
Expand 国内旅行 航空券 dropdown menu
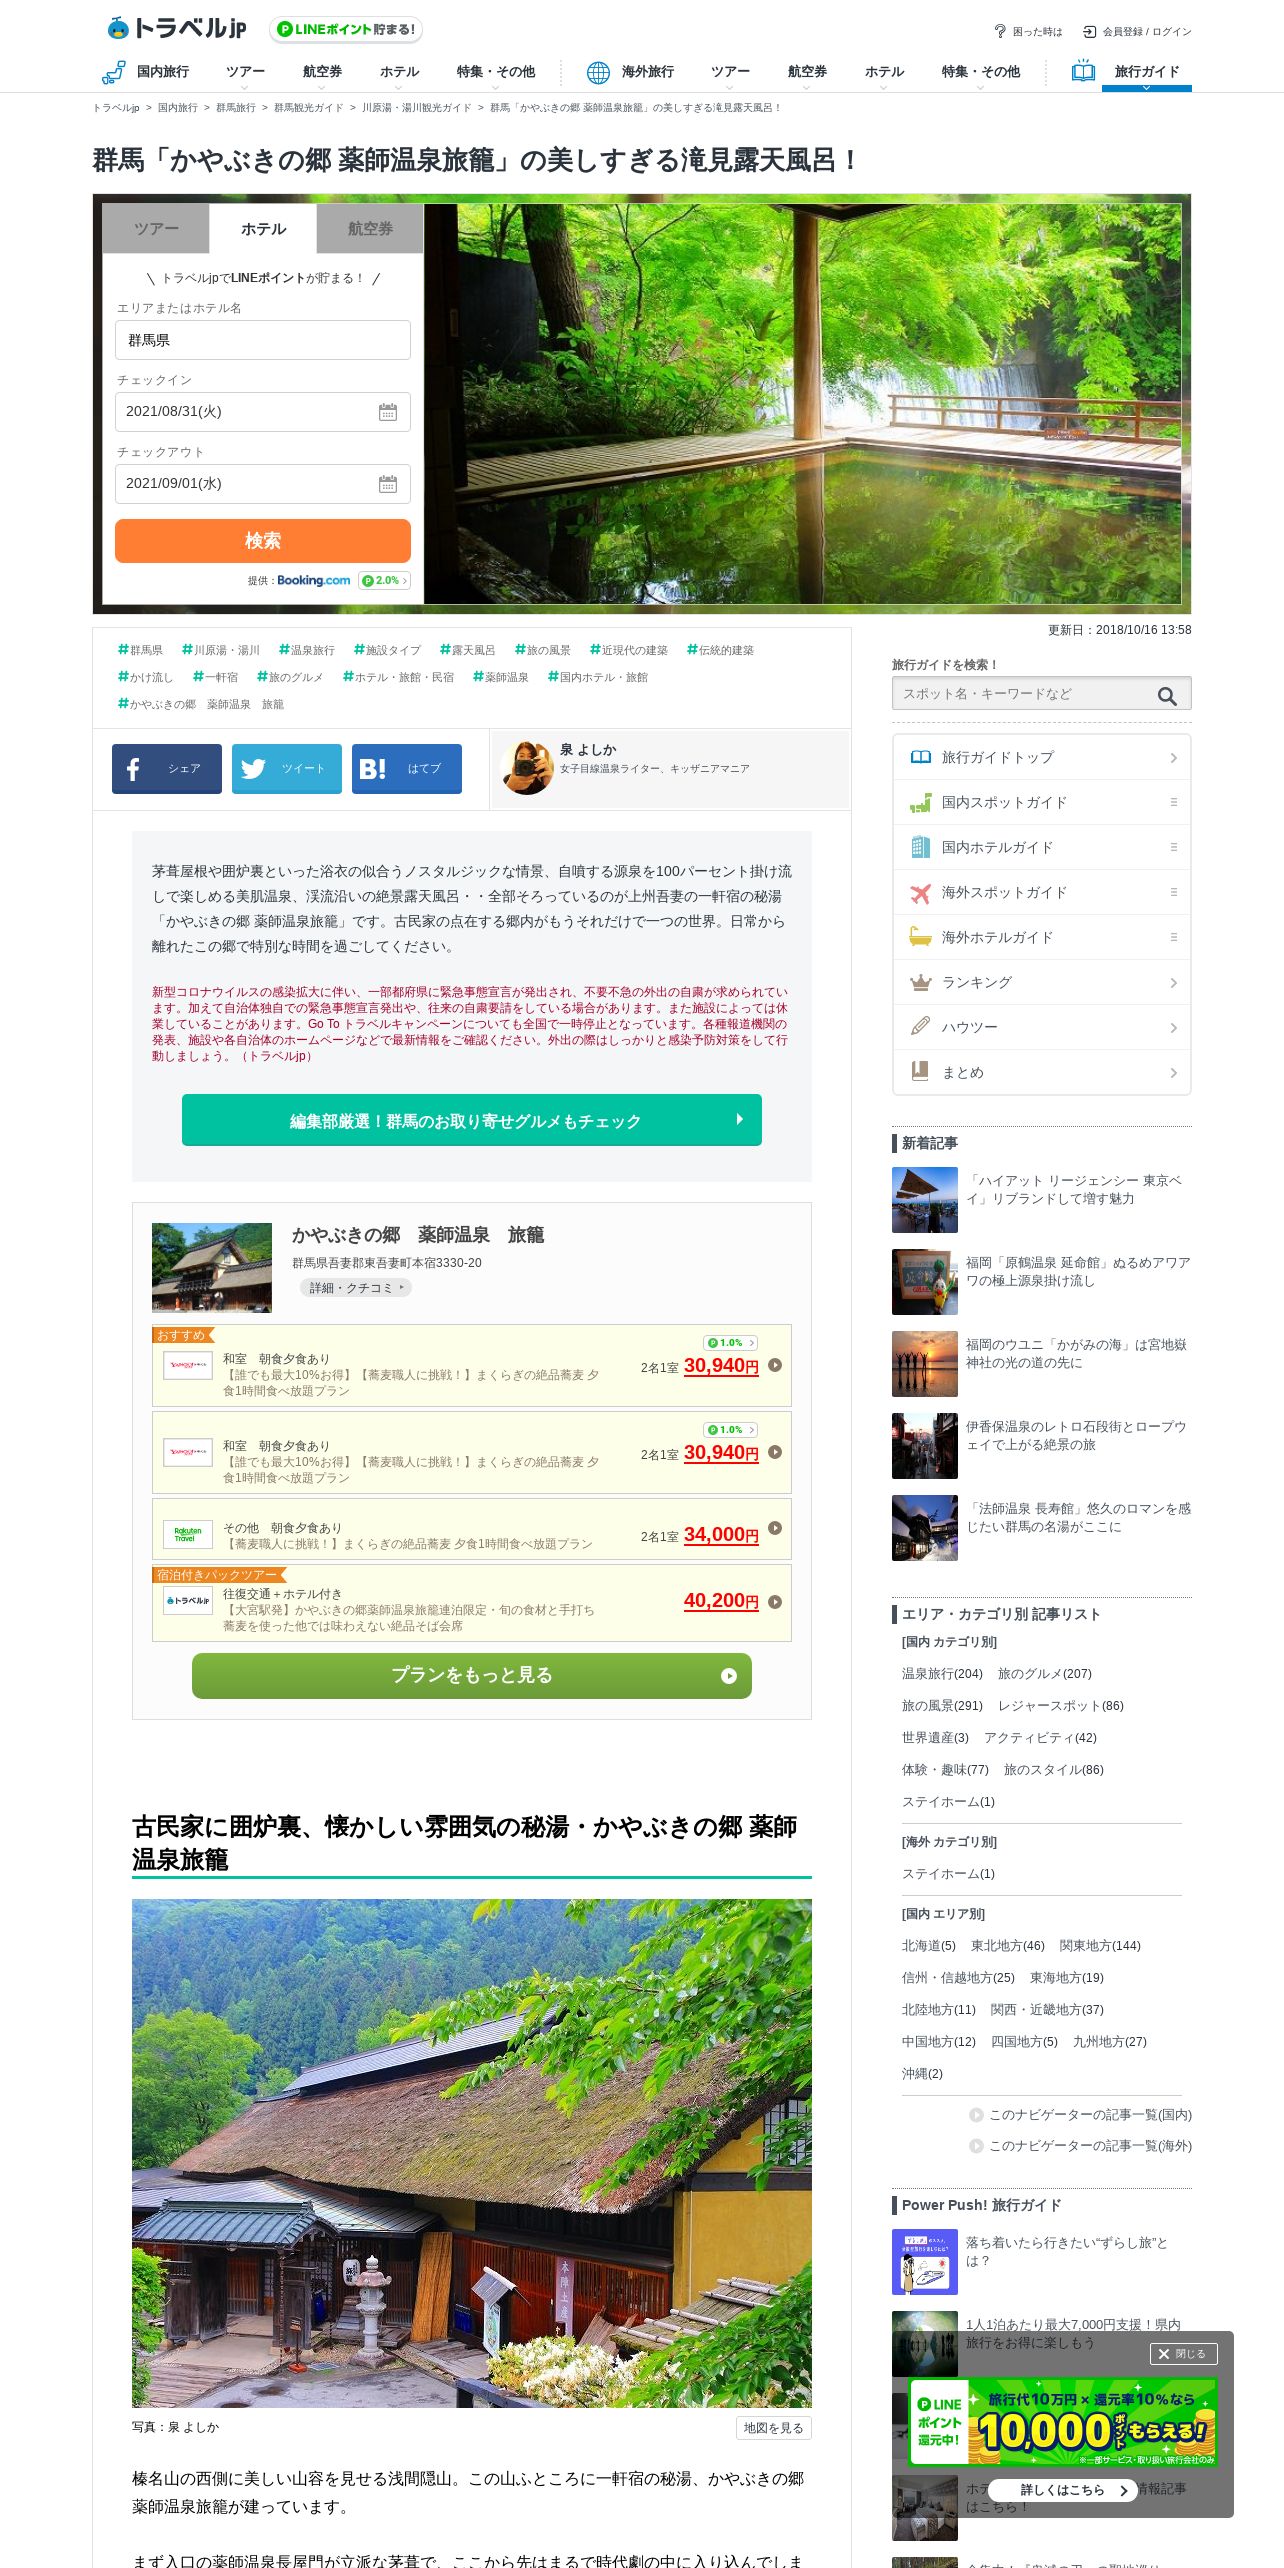tap(322, 75)
